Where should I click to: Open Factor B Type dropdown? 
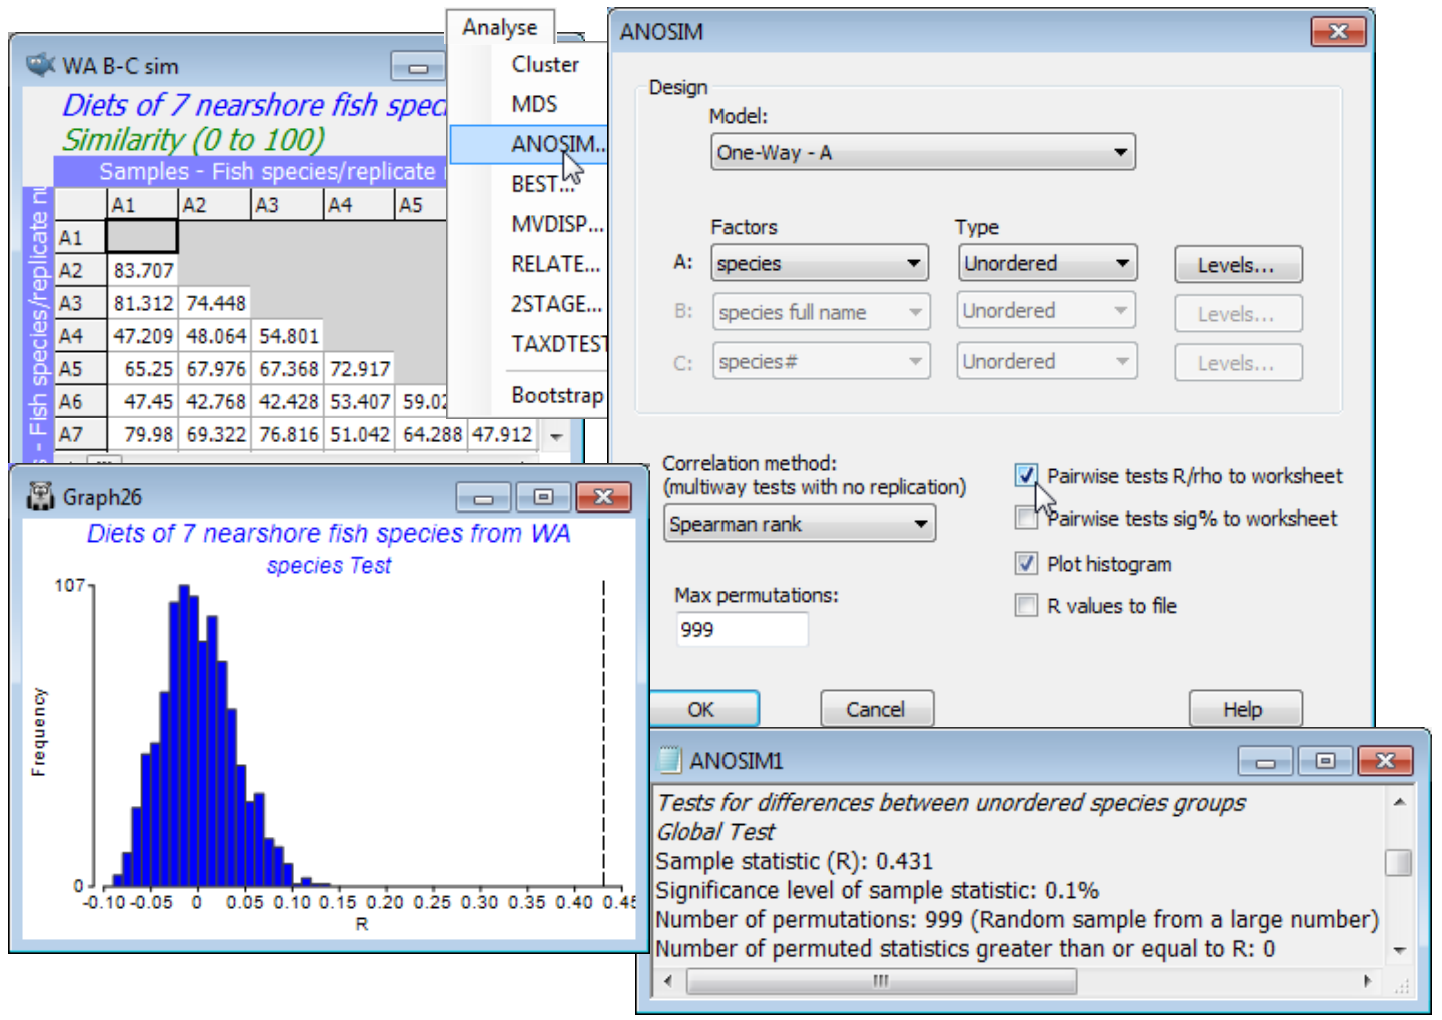1047,311
